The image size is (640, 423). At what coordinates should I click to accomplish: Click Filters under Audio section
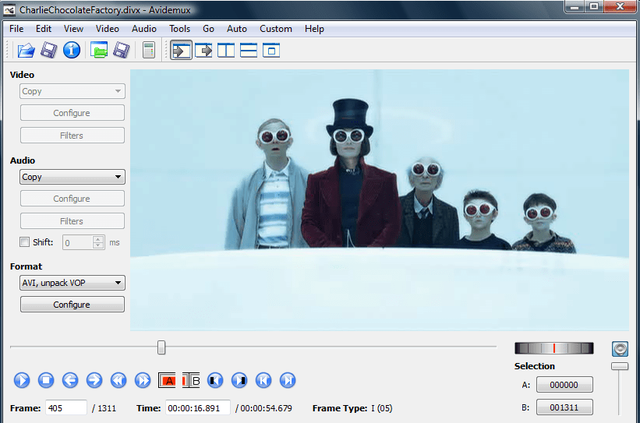pyautogui.click(x=72, y=221)
